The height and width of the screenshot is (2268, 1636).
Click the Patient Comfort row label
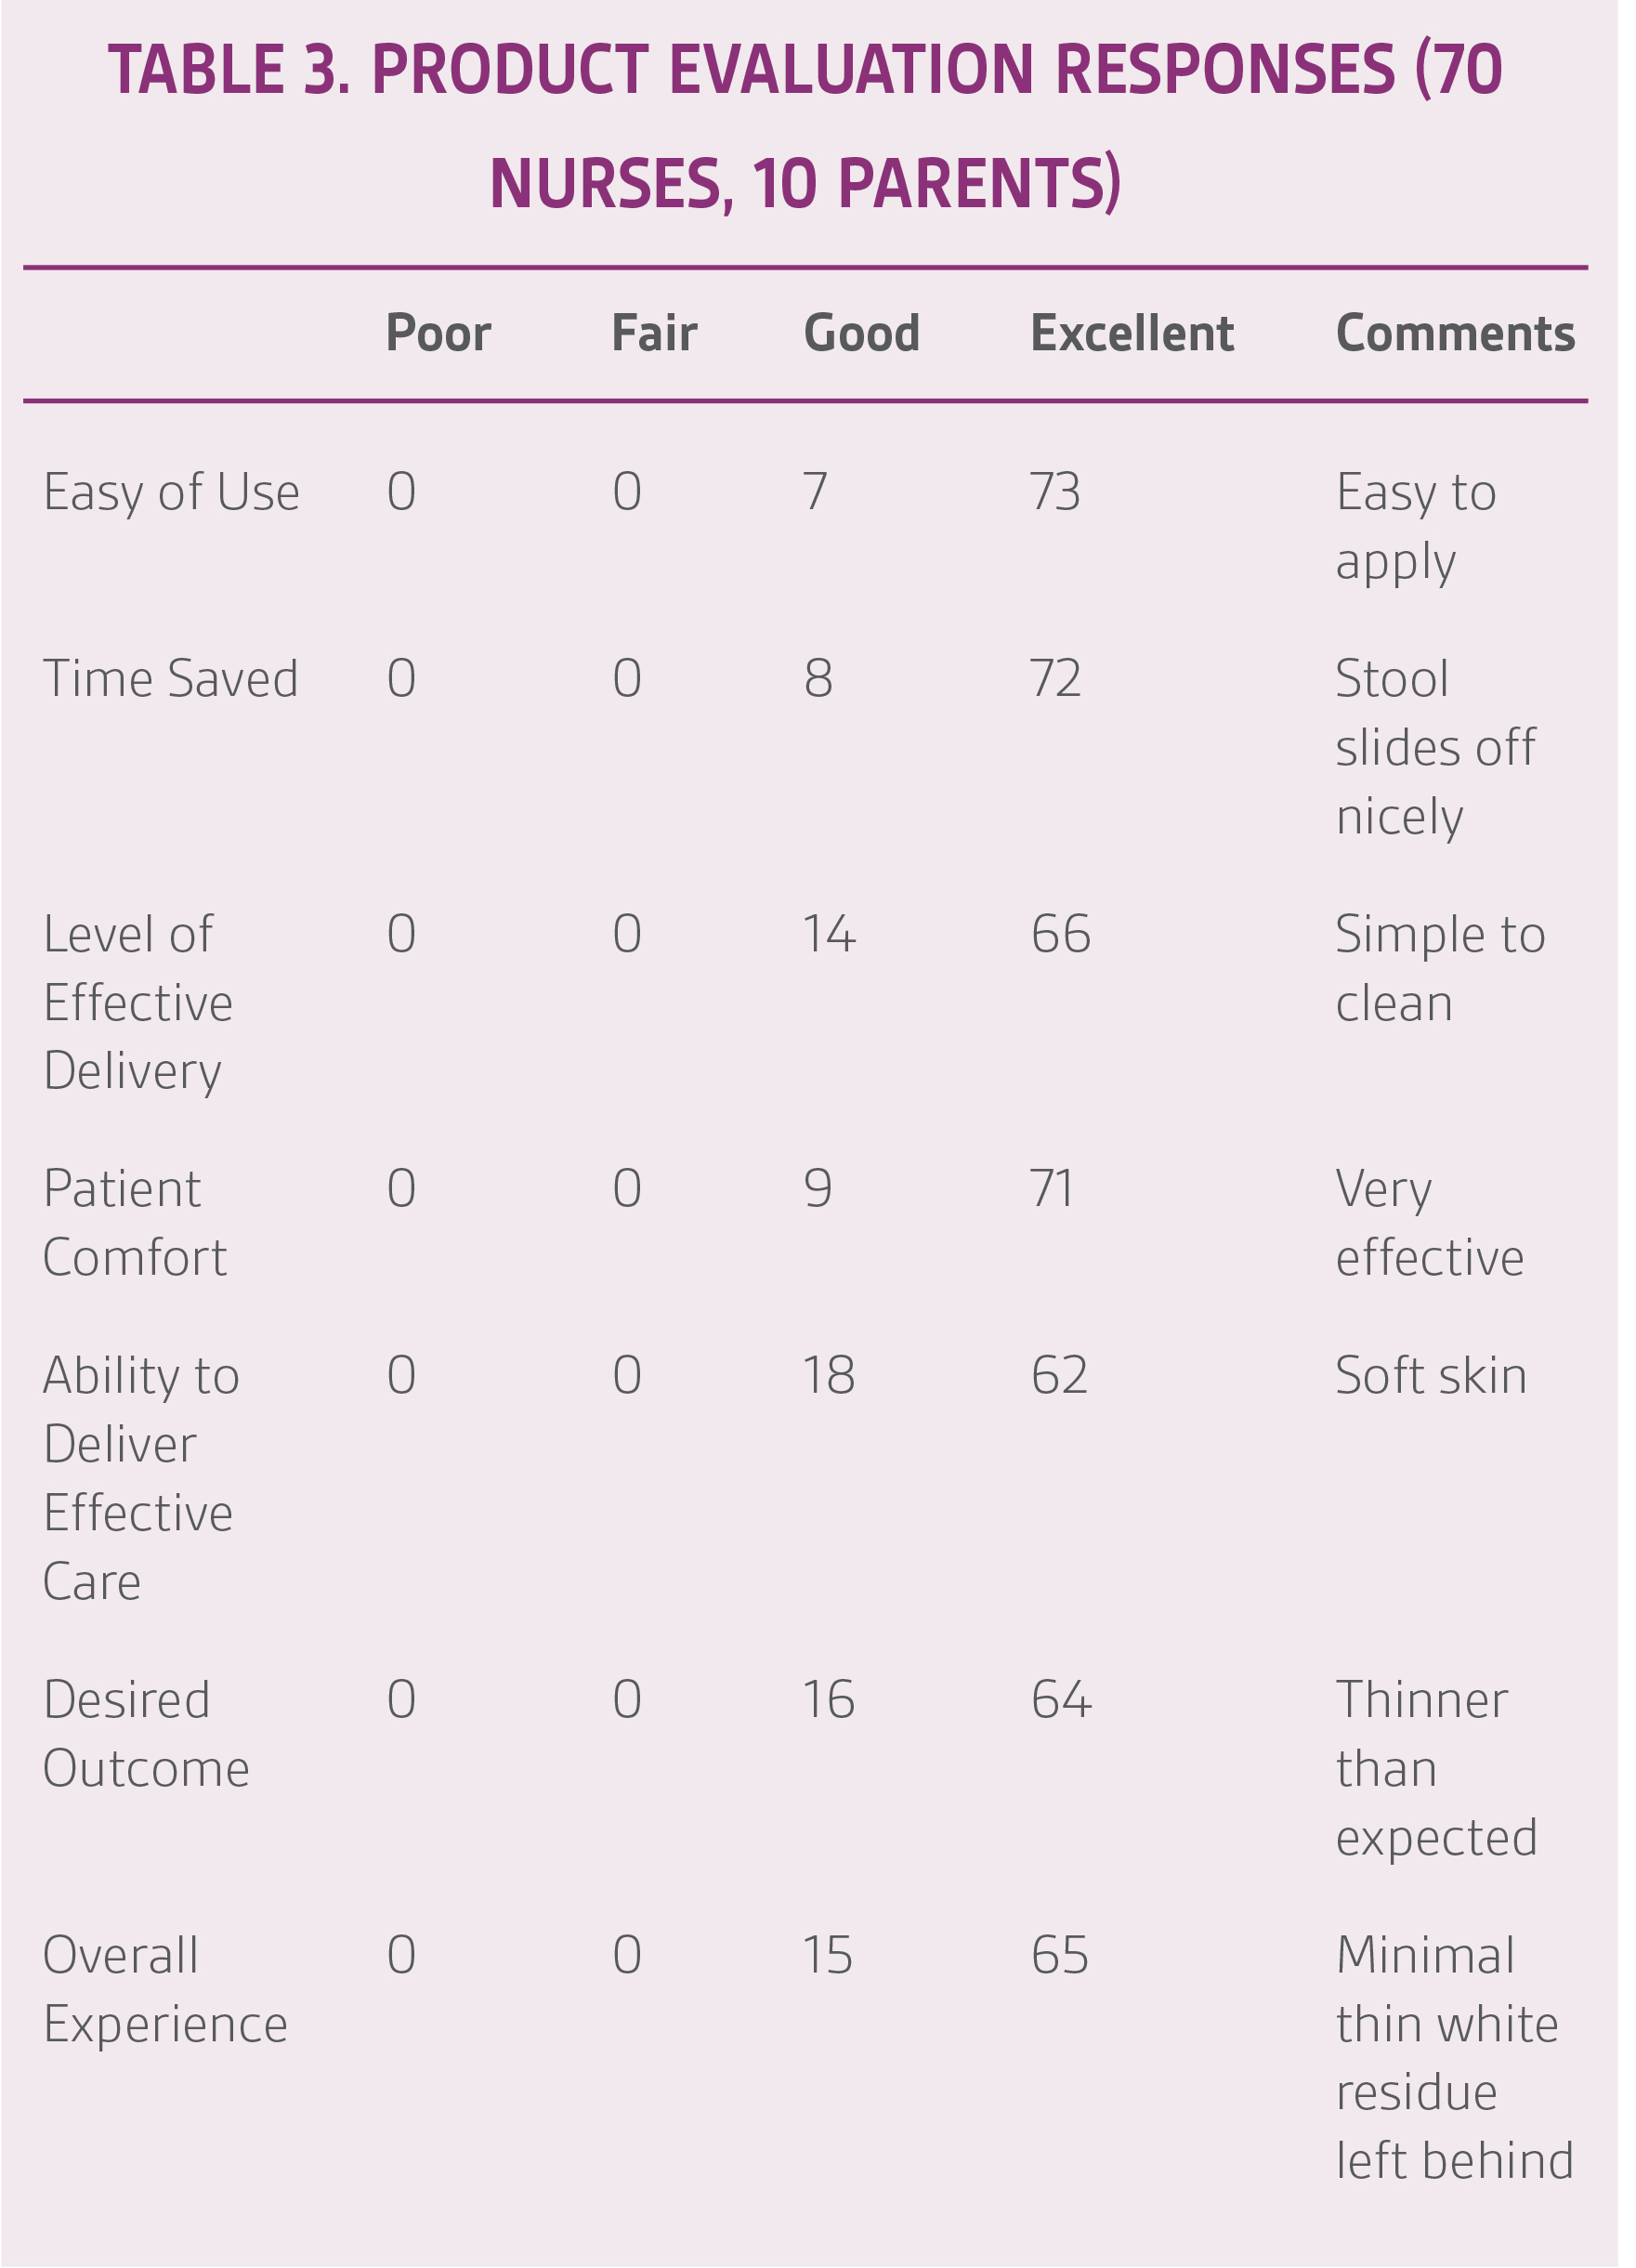pyautogui.click(x=135, y=1223)
